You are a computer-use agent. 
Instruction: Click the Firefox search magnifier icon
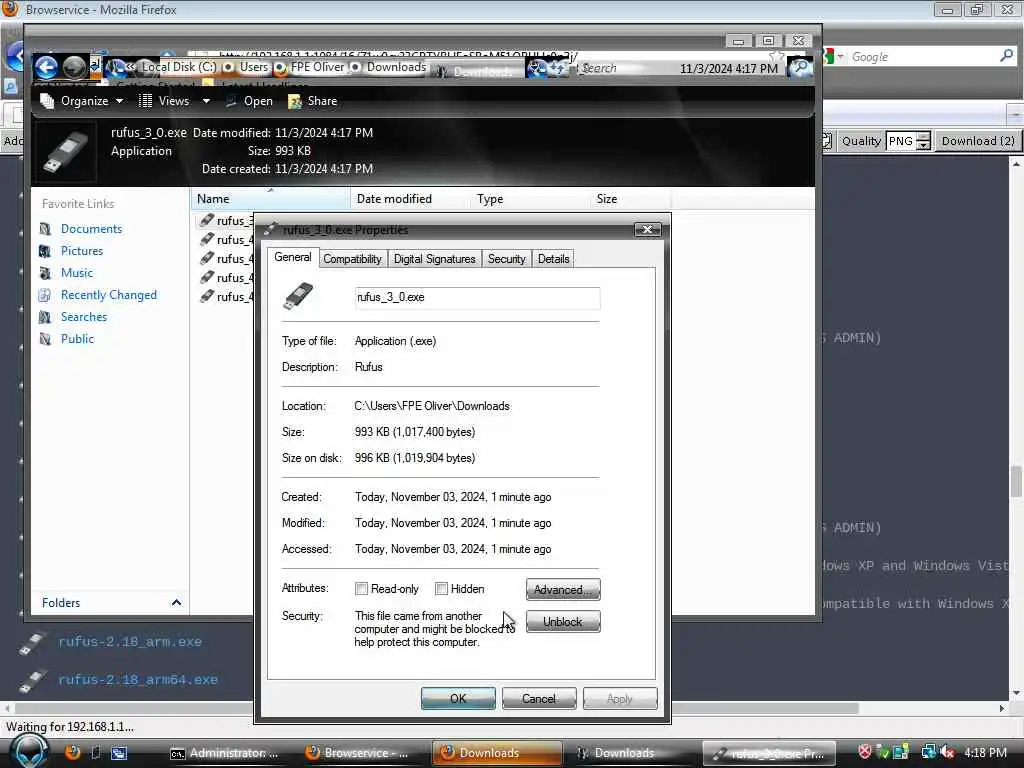pos(1006,56)
